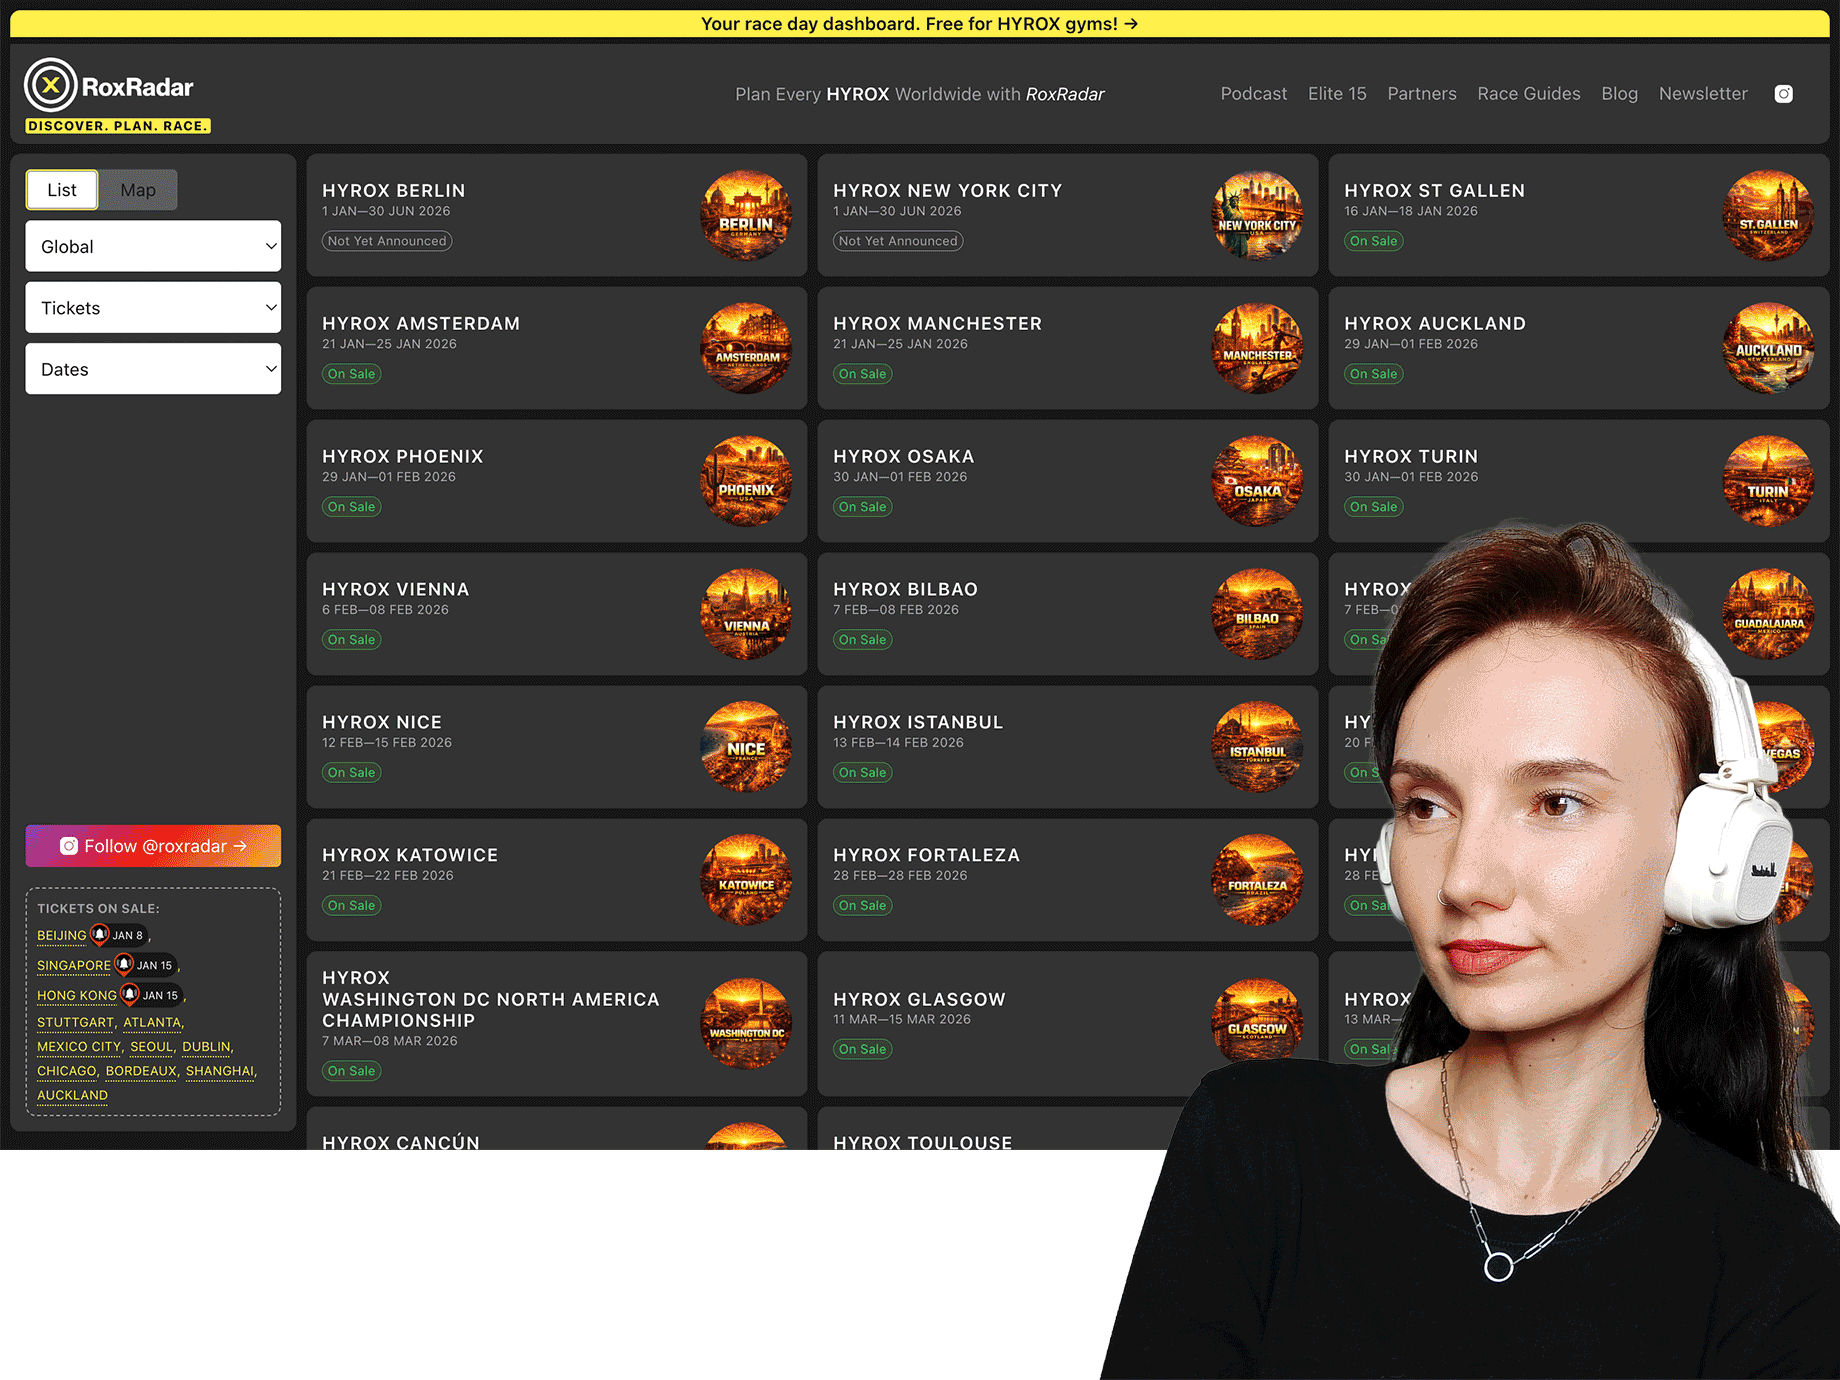The width and height of the screenshot is (1840, 1380).
Task: Open the Global region dropdown
Action: 153,247
